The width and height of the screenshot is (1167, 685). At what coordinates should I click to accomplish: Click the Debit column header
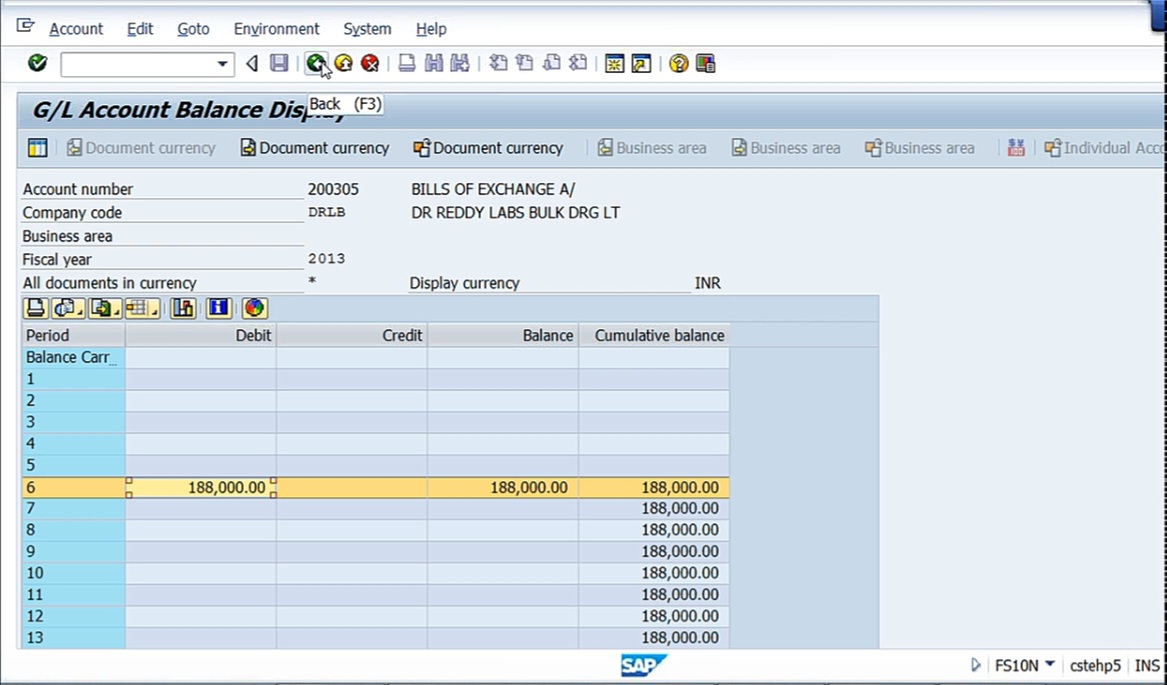point(201,336)
